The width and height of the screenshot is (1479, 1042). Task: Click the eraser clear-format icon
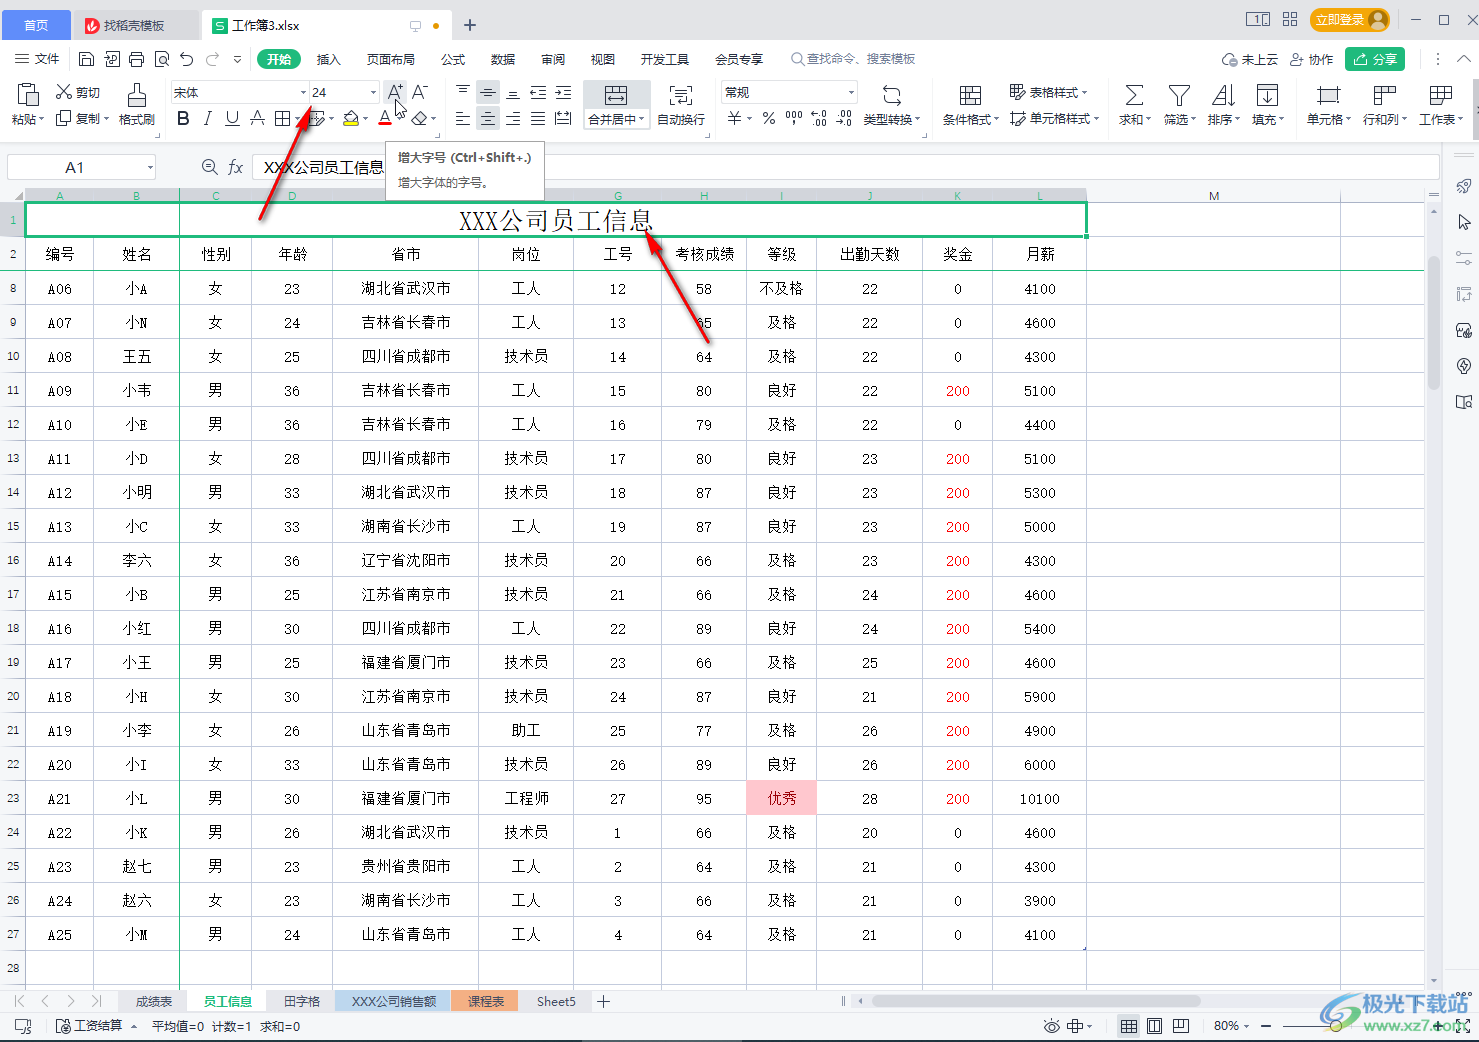point(420,119)
